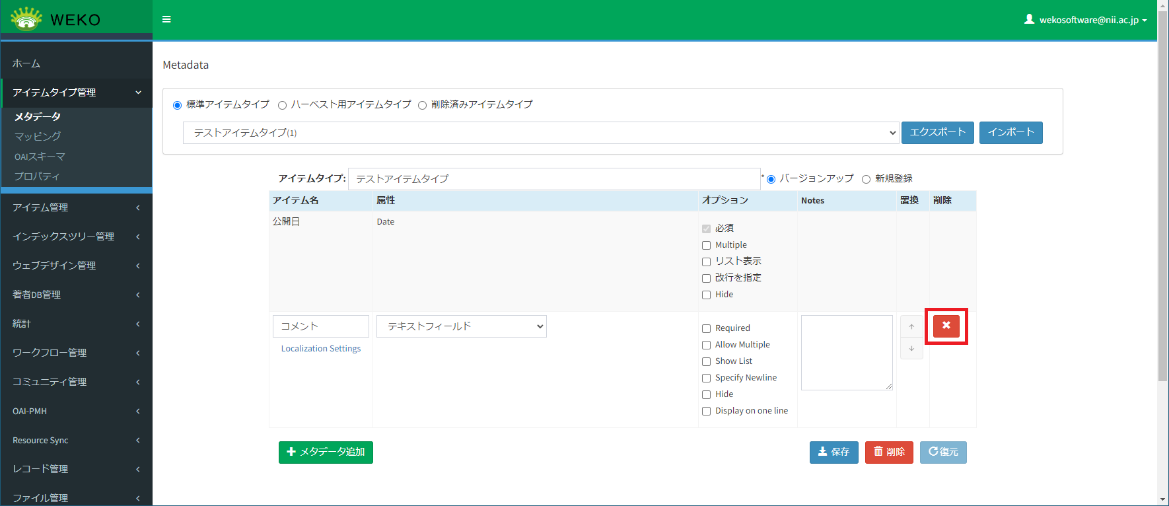Select the 新規登録 radio button
This screenshot has width=1169, height=506.
click(x=866, y=179)
